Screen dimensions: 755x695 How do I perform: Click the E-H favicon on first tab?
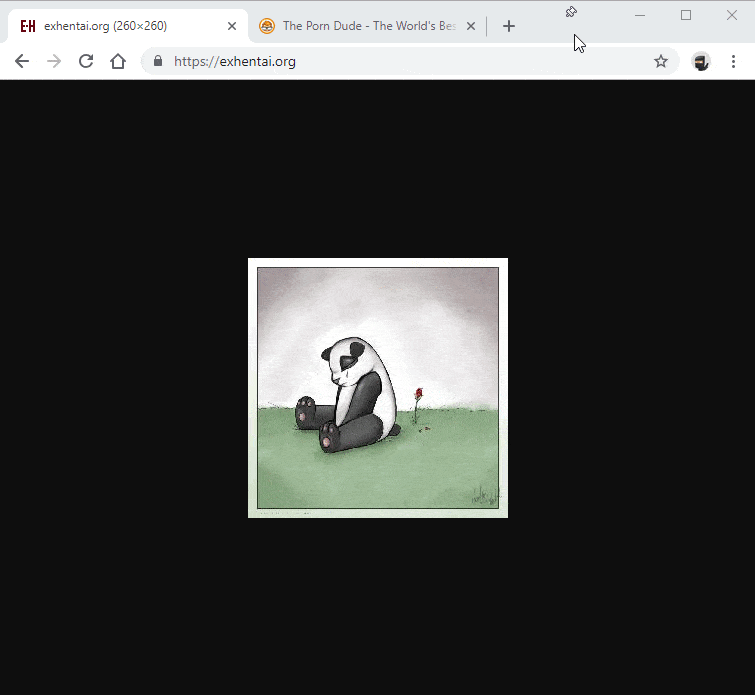click(28, 26)
